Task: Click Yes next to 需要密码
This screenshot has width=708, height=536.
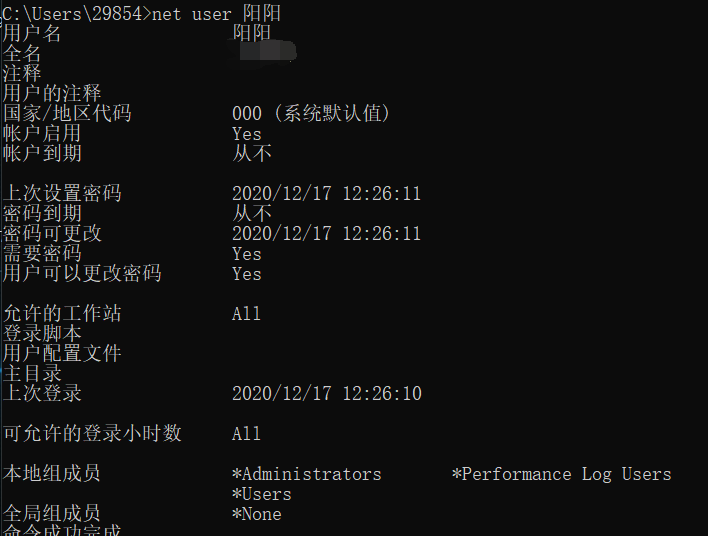Action: (x=247, y=254)
